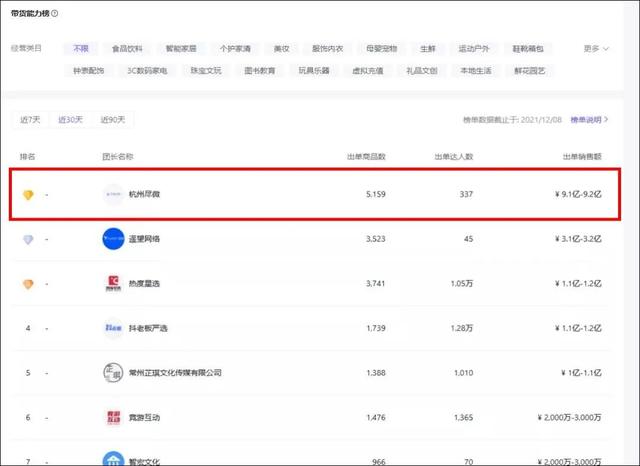Expand the 更多 categories dropdown

point(596,49)
